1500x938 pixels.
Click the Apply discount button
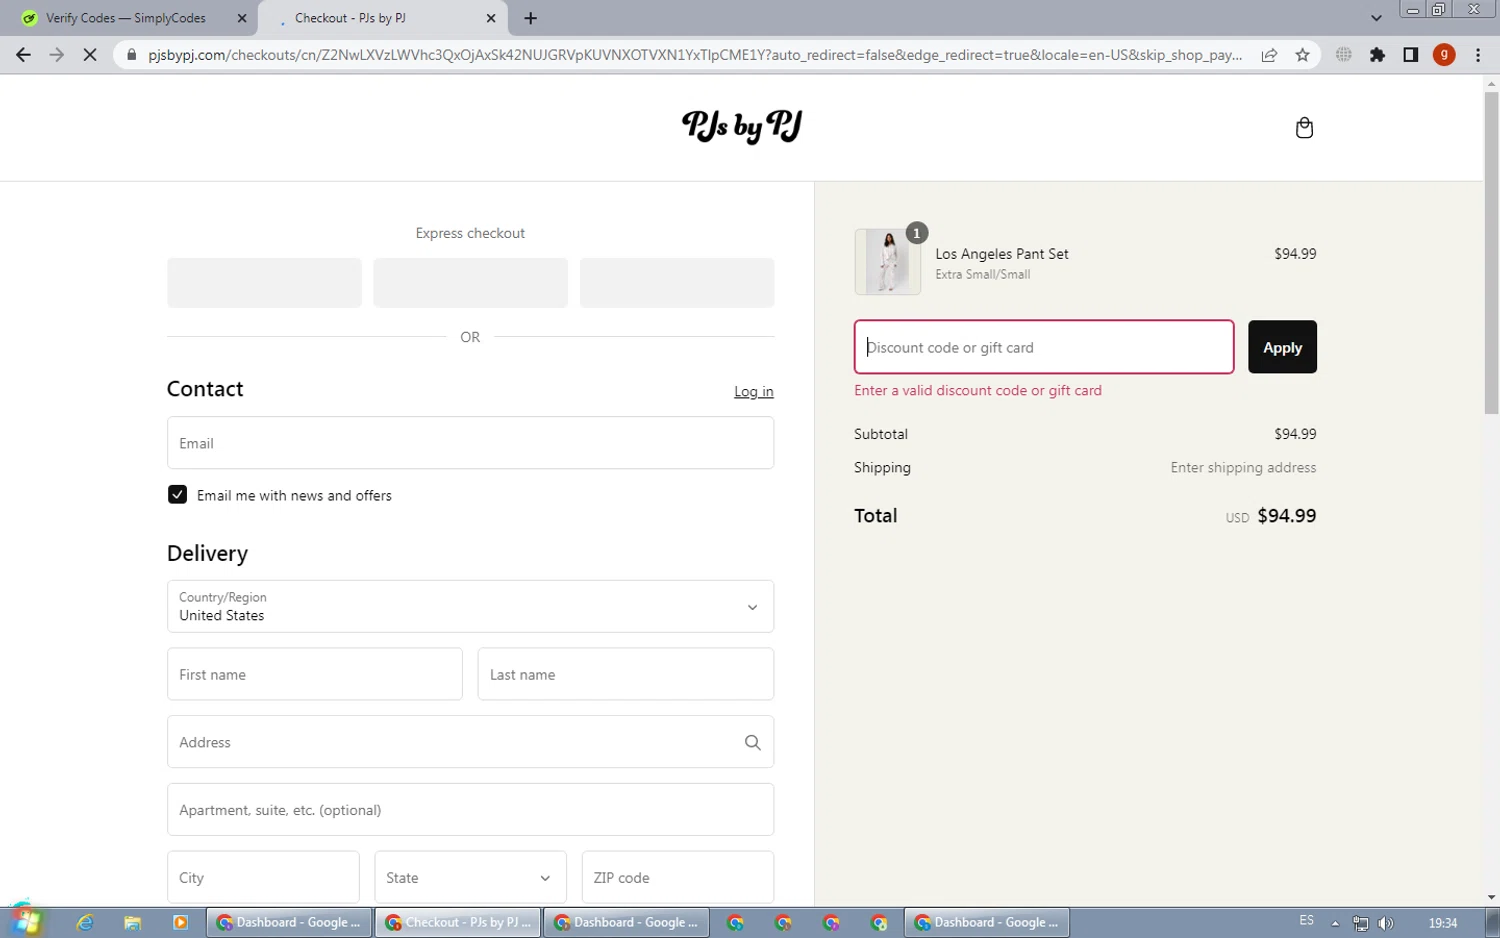(x=1282, y=347)
